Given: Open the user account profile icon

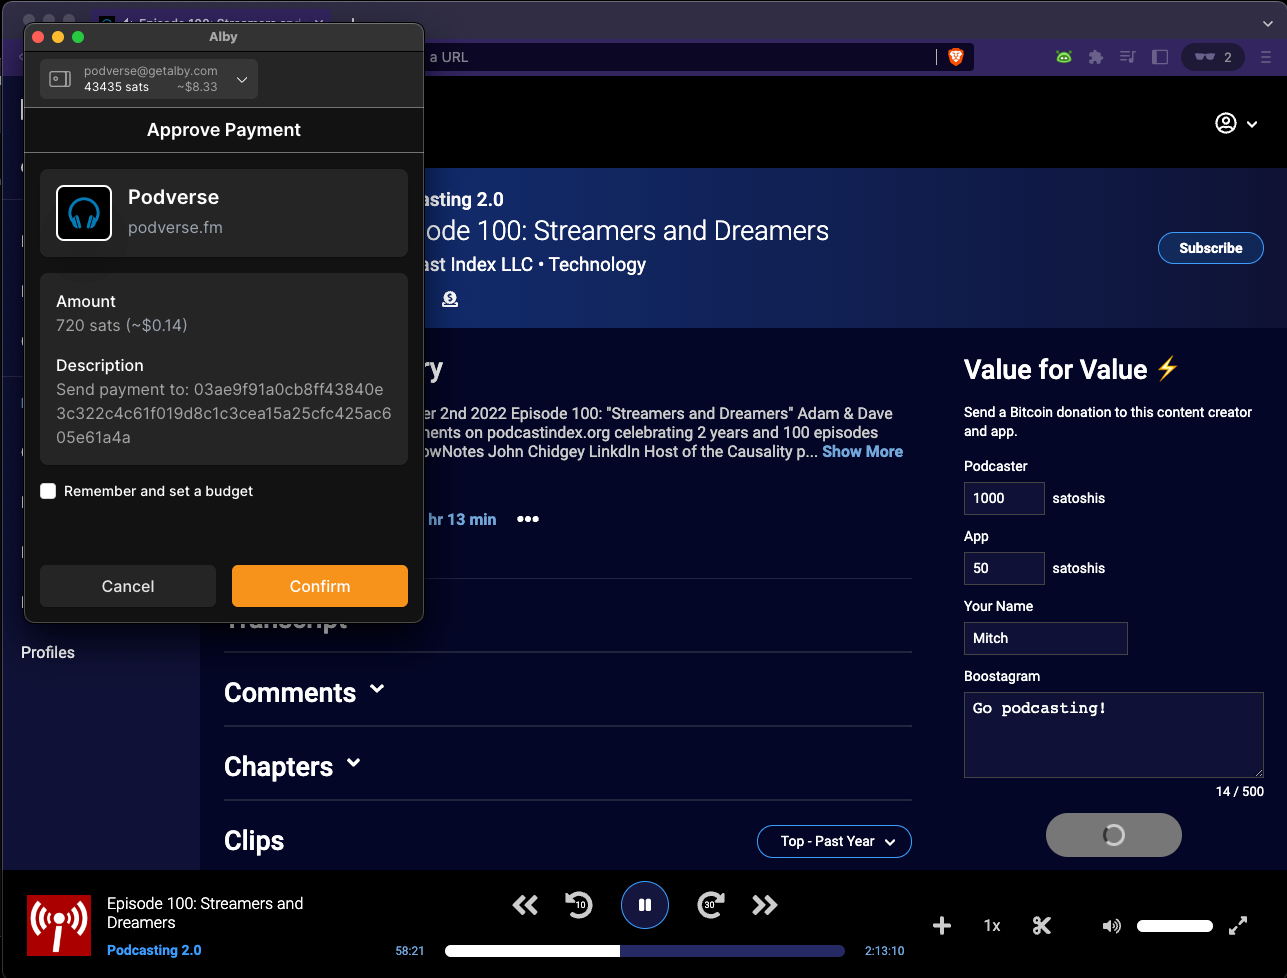Looking at the screenshot, I should pos(1226,123).
